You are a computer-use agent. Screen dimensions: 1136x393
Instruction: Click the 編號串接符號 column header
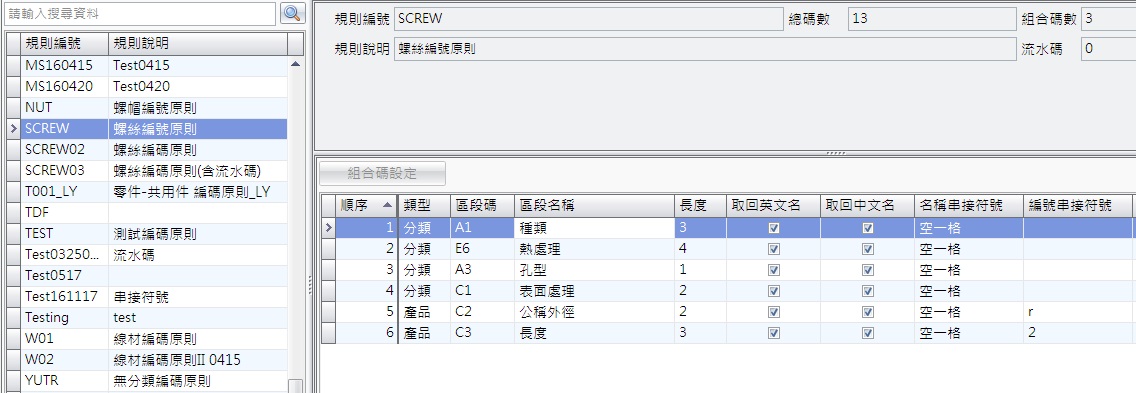(x=1077, y=205)
